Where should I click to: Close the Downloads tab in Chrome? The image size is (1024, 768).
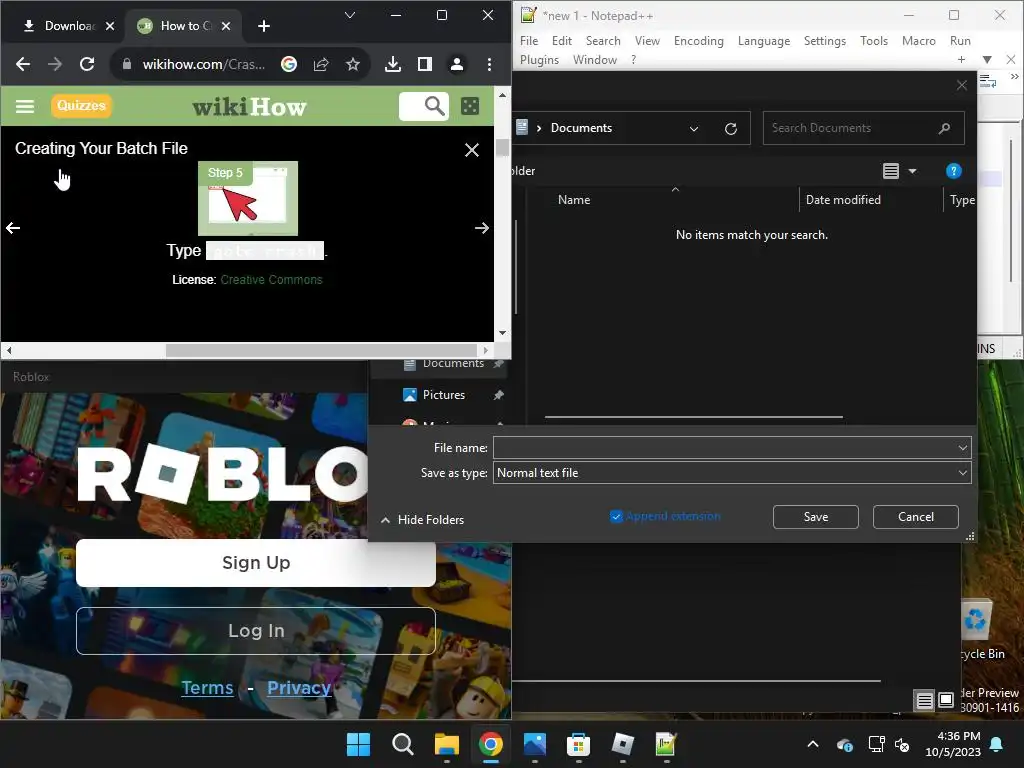click(x=110, y=26)
